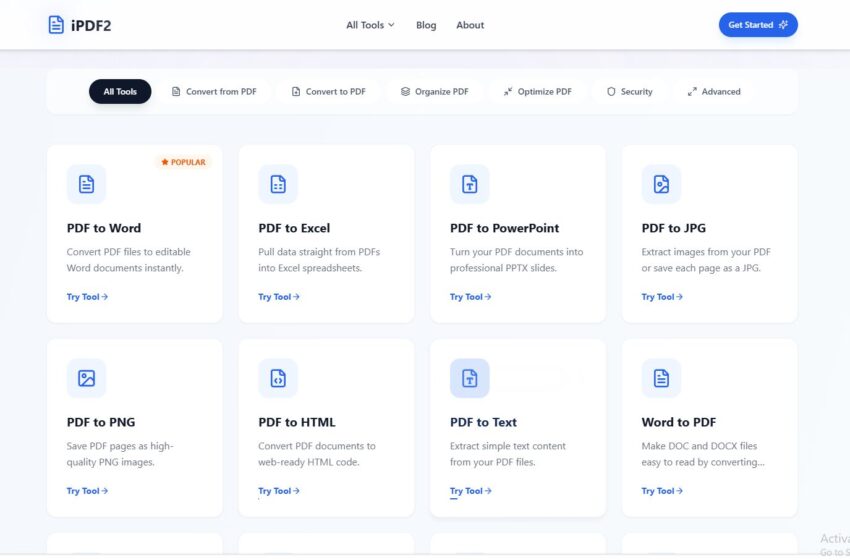
Task: Click the PDF to Excel title
Action: (x=294, y=228)
